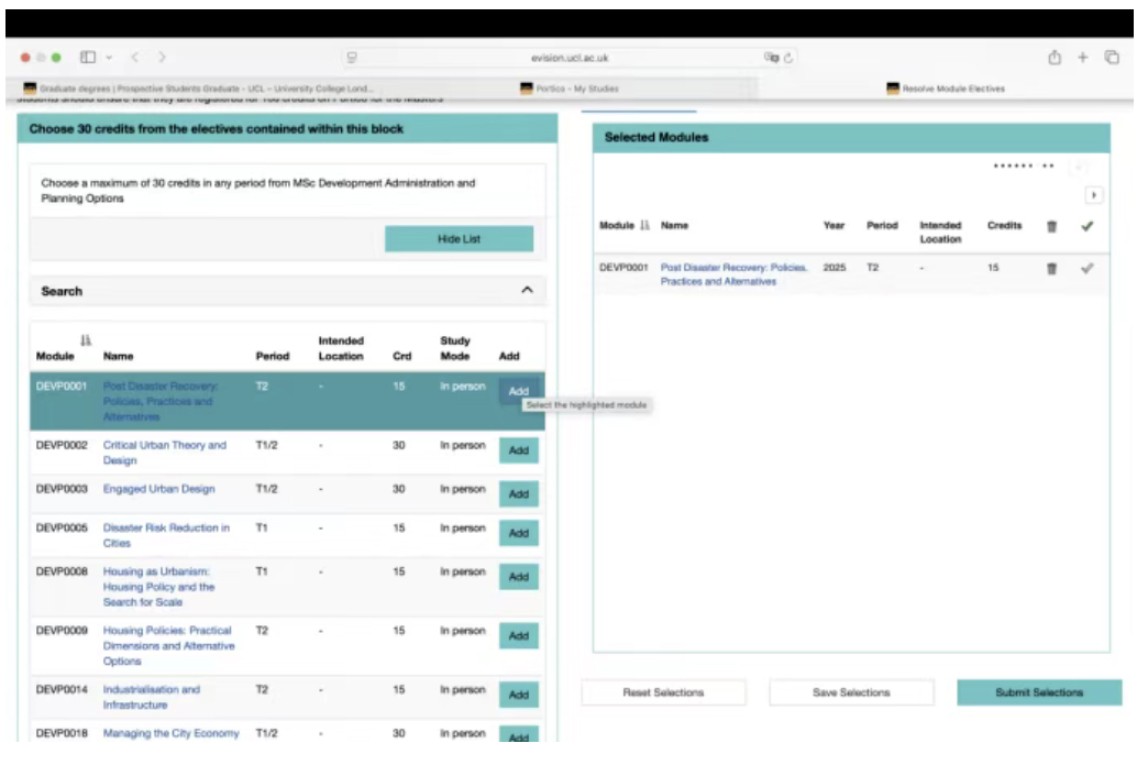Click the trash icon in Selected Modules header
Screen dimensions: 1140x781
[x=1051, y=227]
